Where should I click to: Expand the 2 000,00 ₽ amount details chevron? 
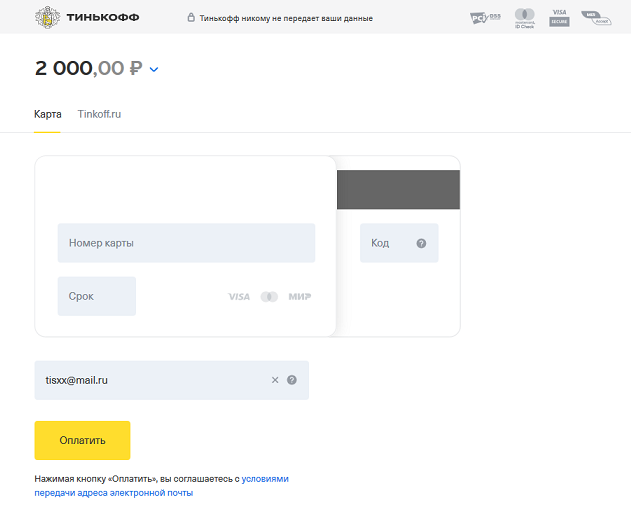click(x=154, y=69)
